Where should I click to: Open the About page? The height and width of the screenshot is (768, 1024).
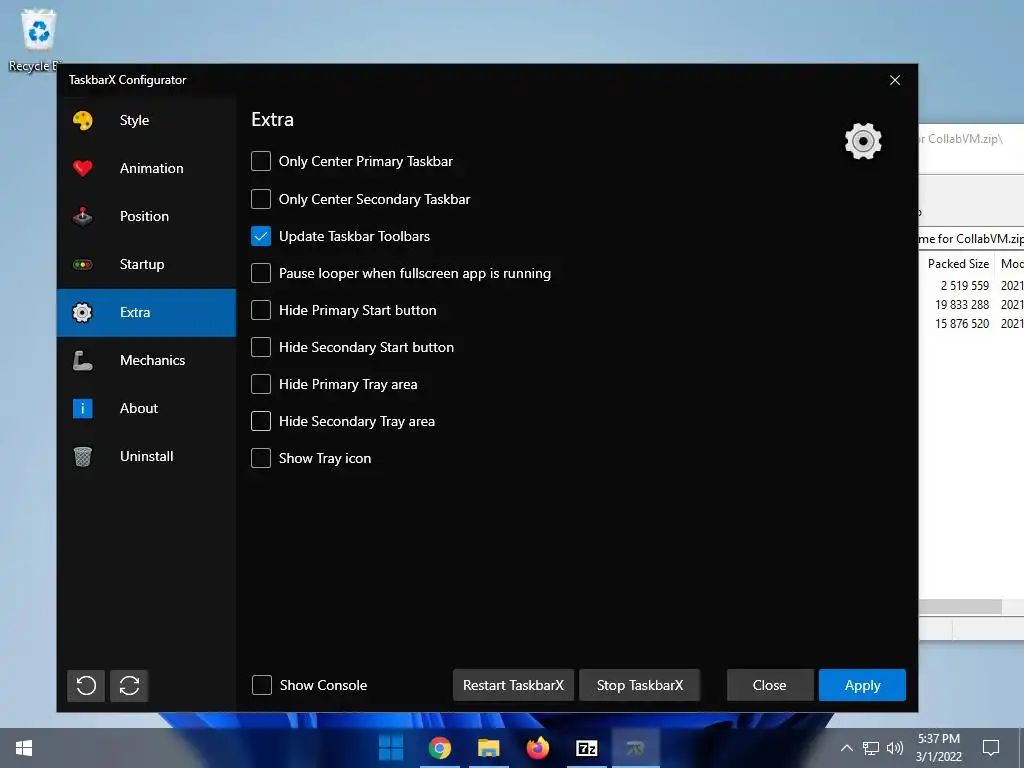pyautogui.click(x=146, y=408)
